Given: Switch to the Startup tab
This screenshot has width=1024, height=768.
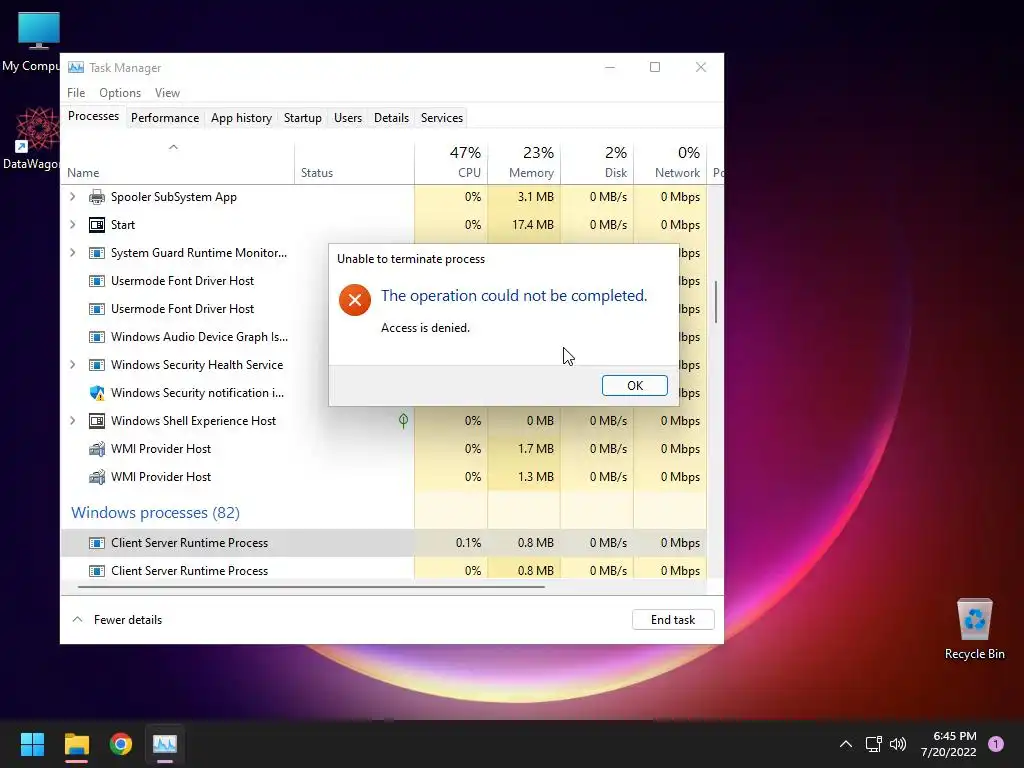Looking at the screenshot, I should (302, 118).
